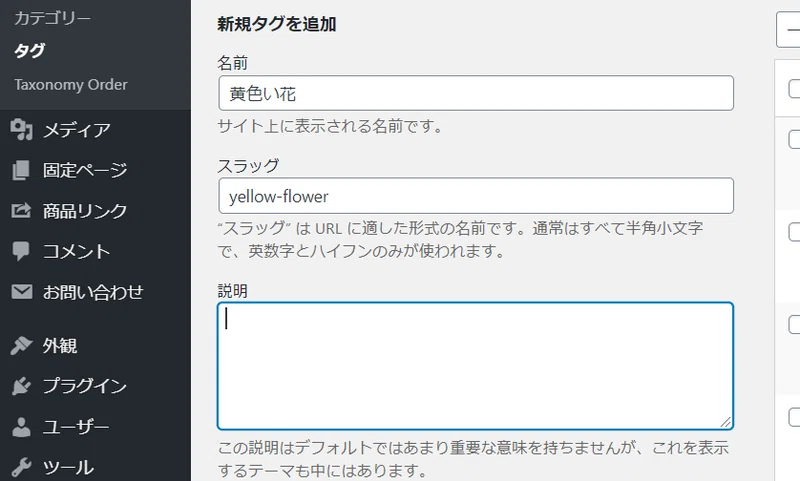Open Taxonomy Order in the sidebar
The width and height of the screenshot is (800, 481).
[70, 85]
